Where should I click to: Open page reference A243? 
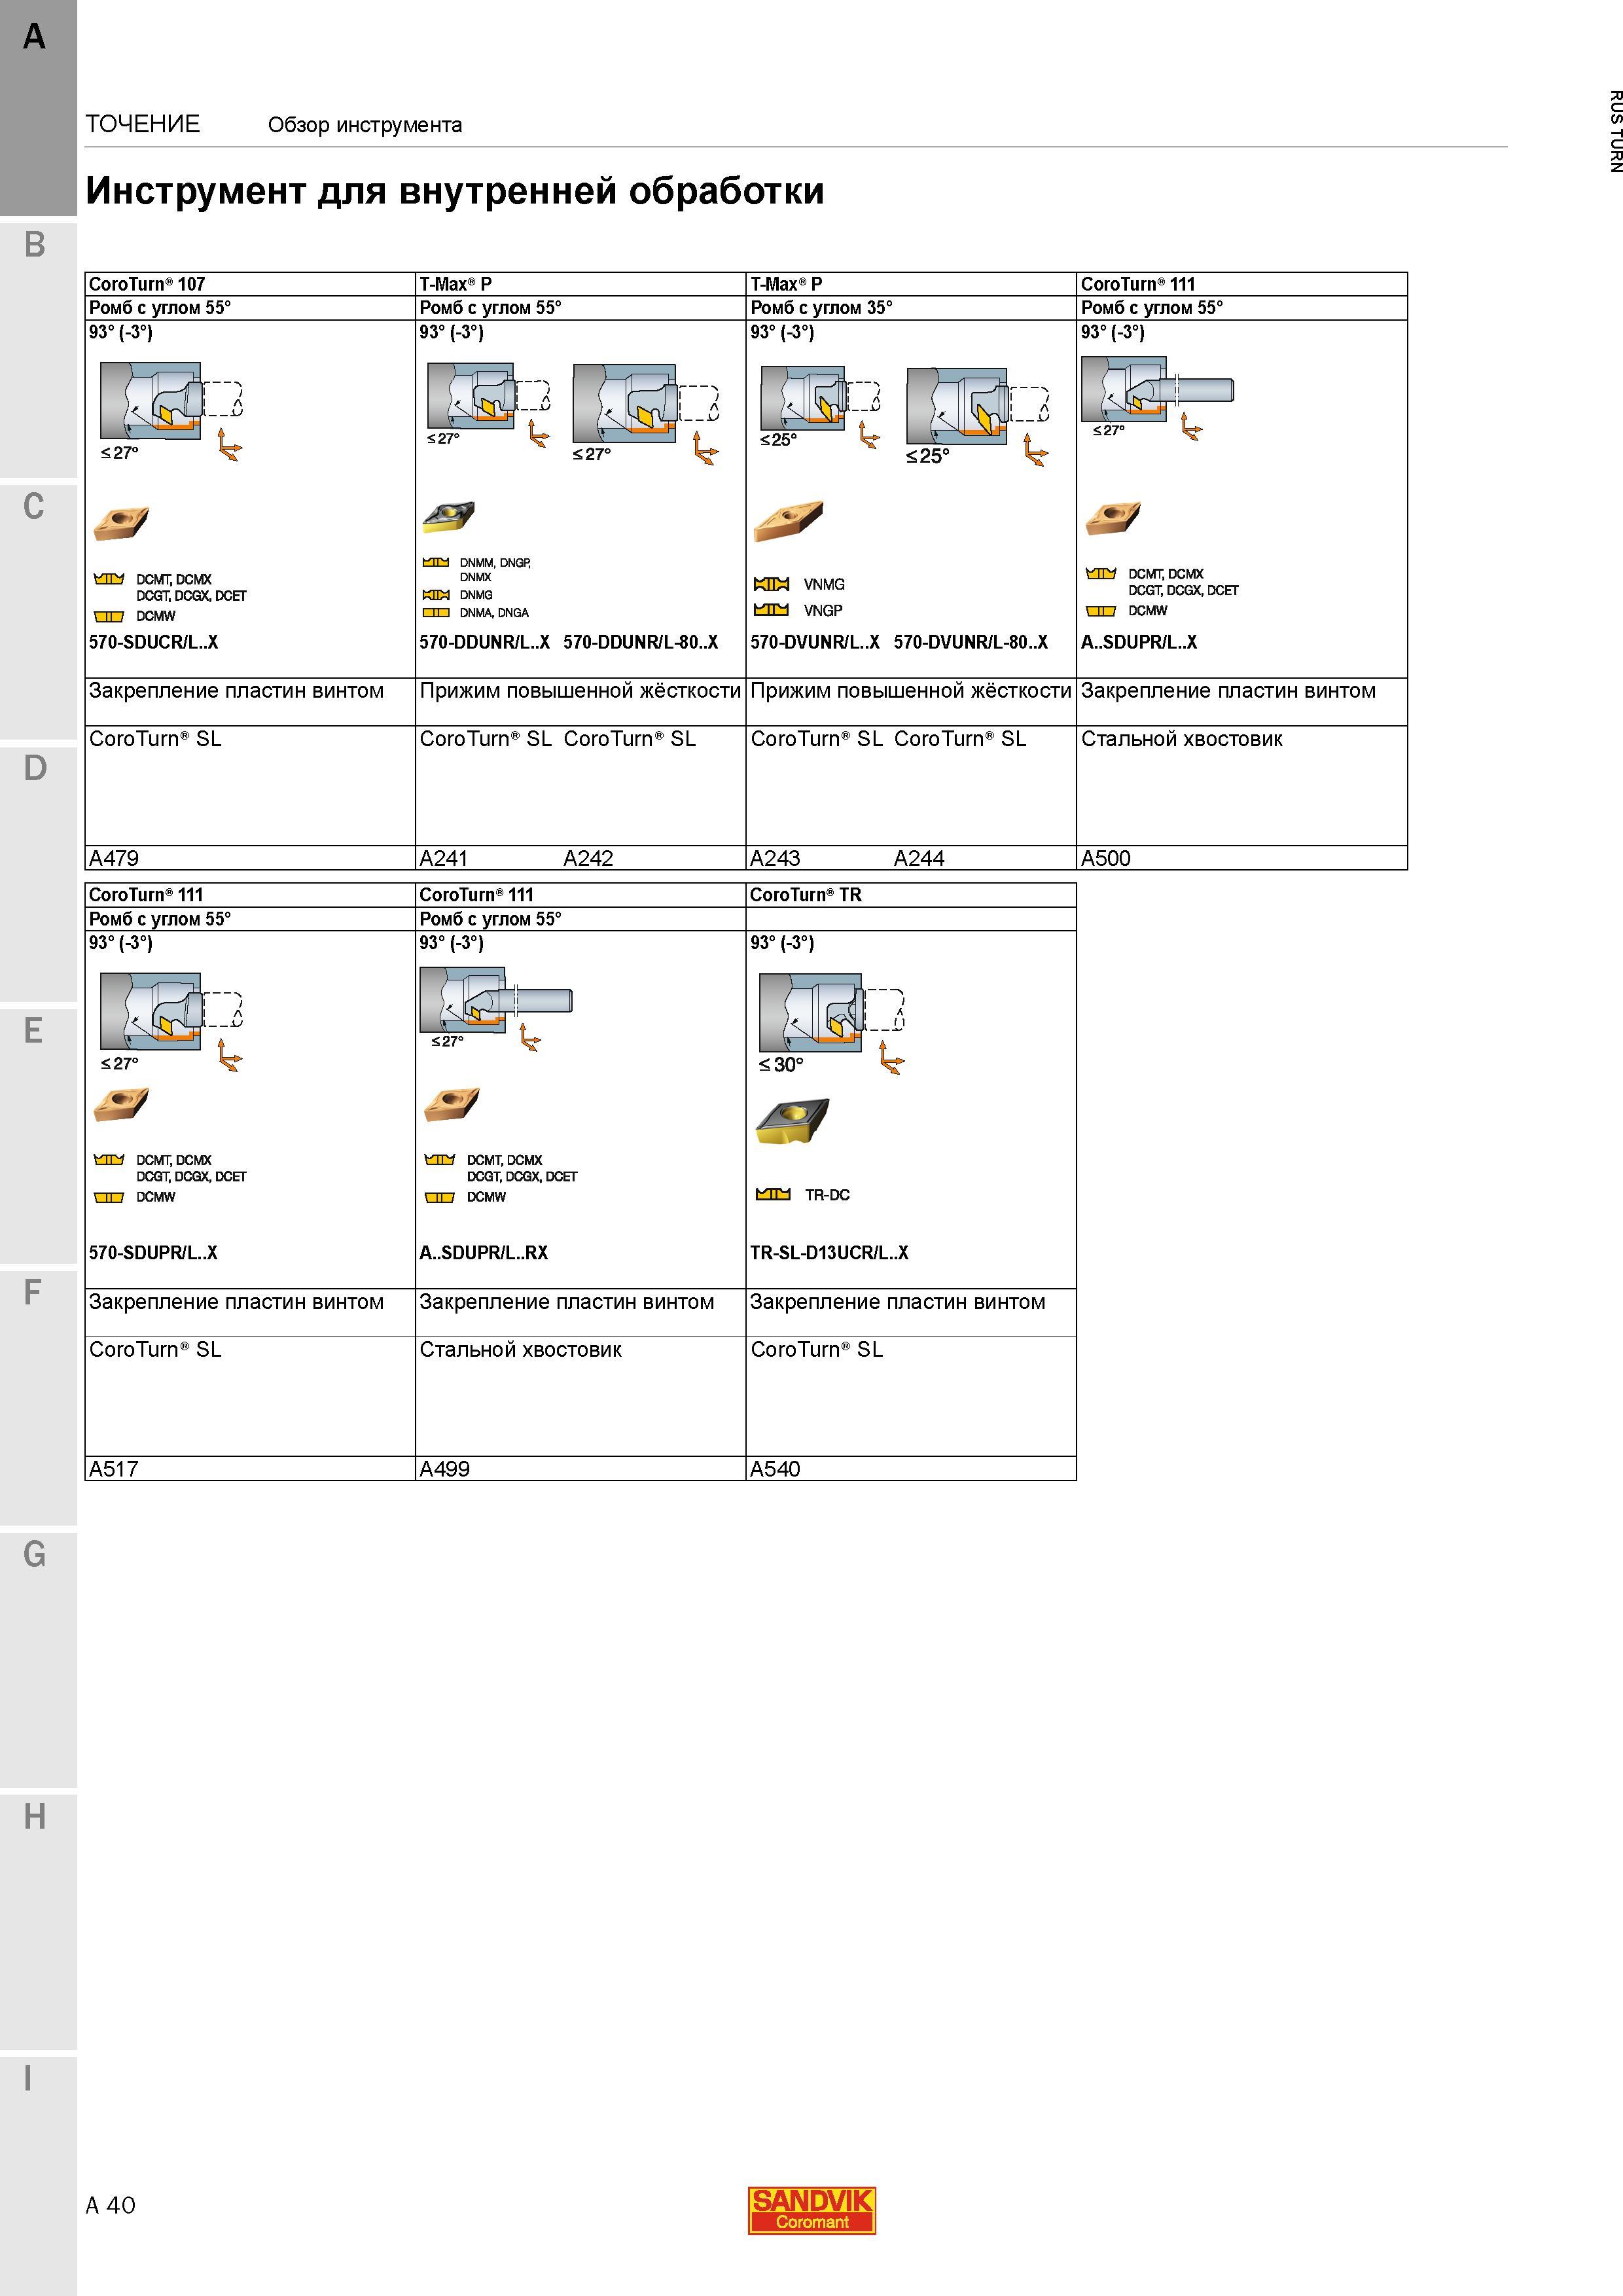[775, 858]
